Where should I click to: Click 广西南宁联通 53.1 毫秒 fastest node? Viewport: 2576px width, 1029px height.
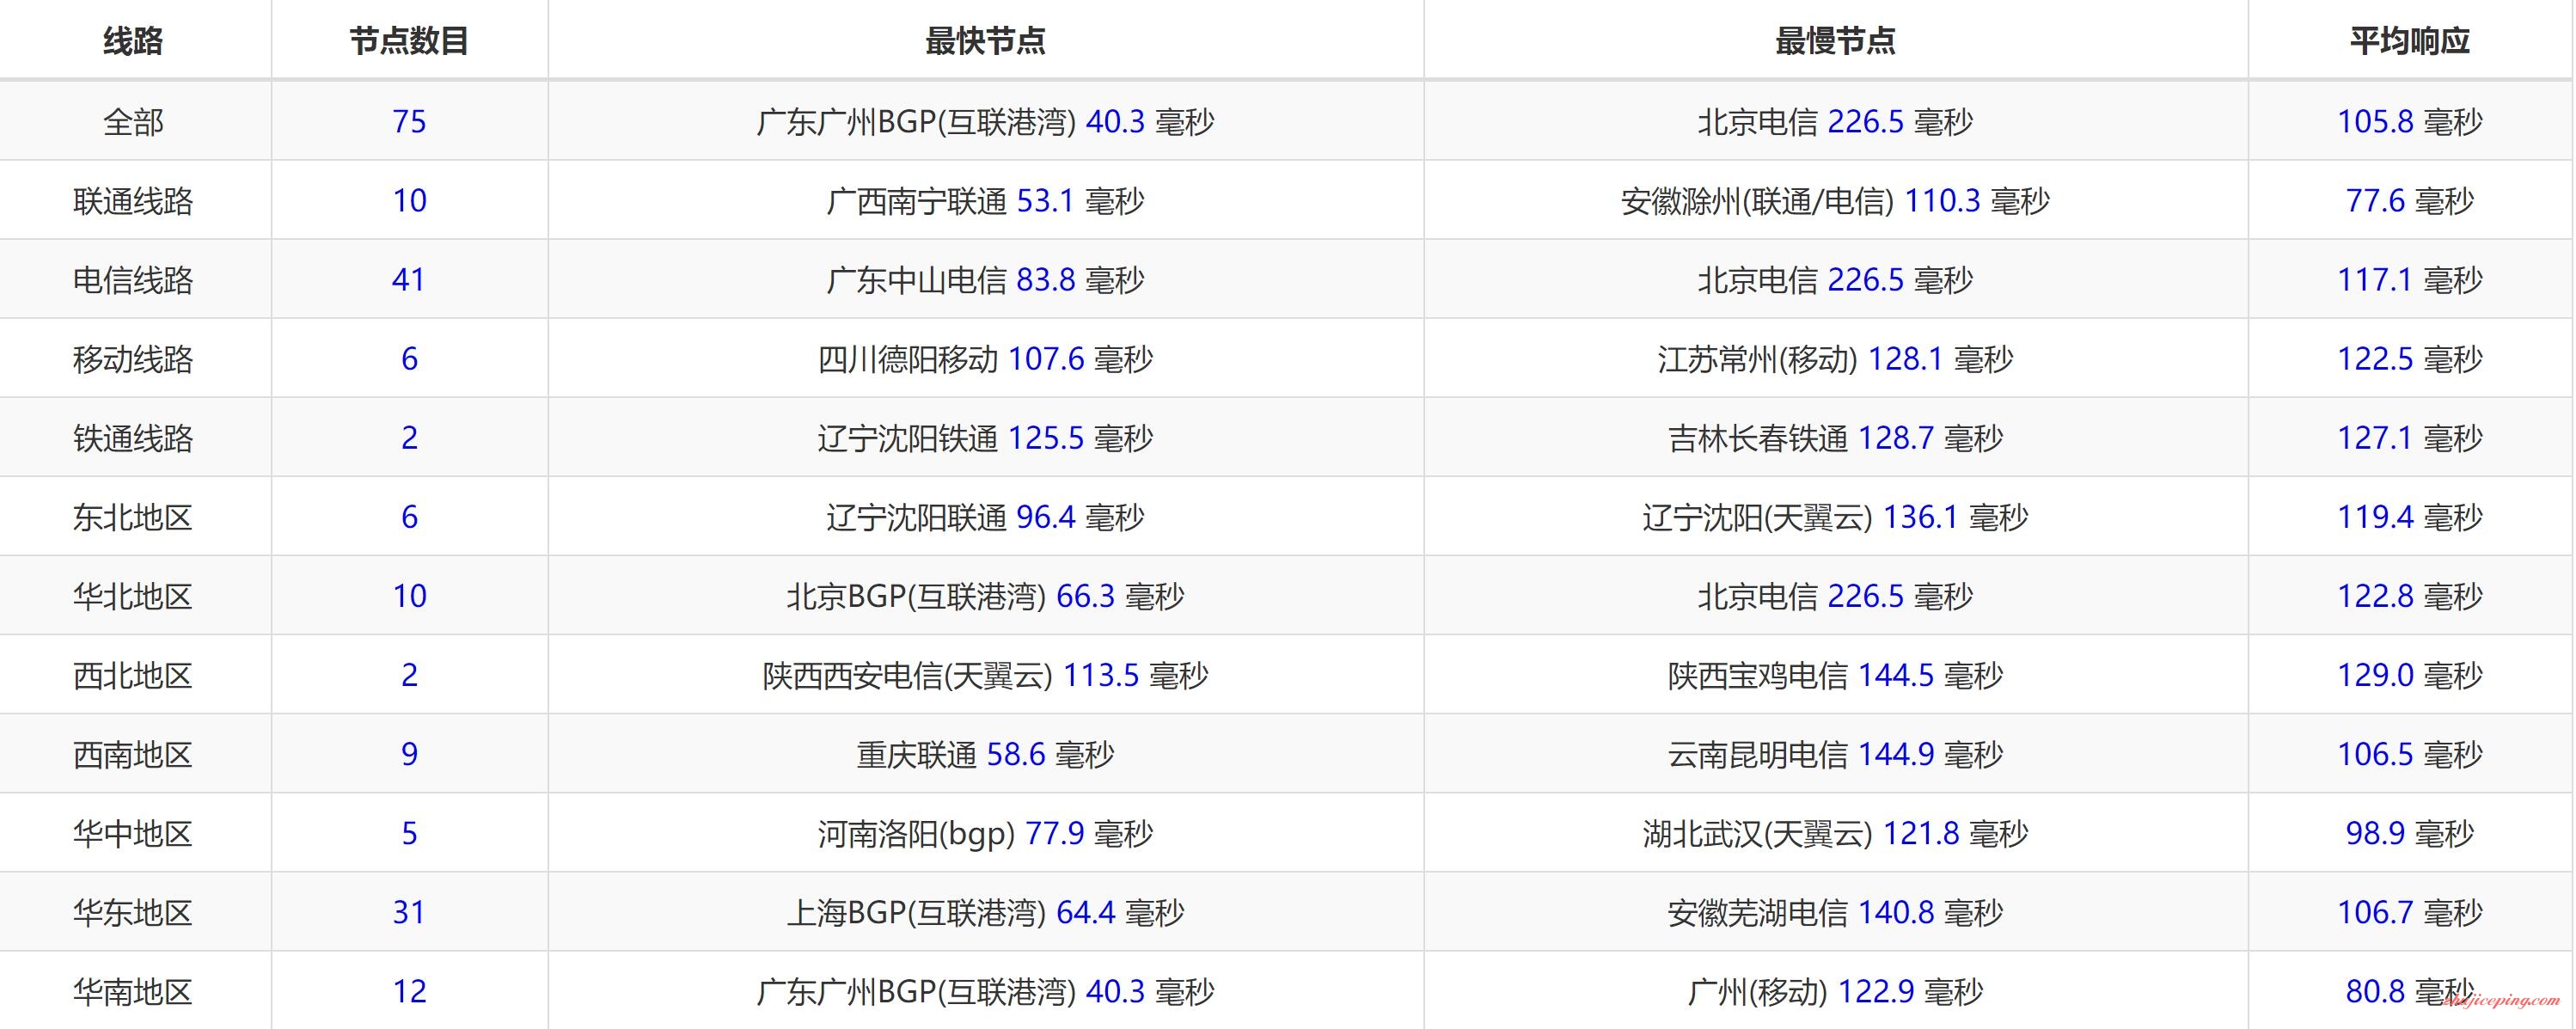click(x=985, y=201)
